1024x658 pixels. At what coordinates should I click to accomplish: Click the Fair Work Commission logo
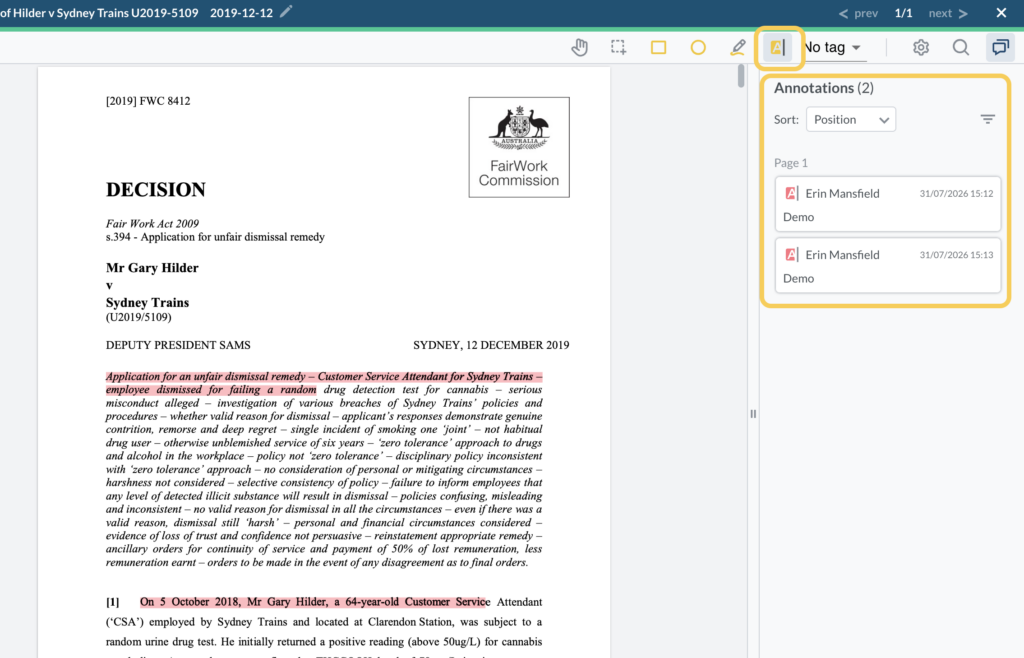(519, 148)
